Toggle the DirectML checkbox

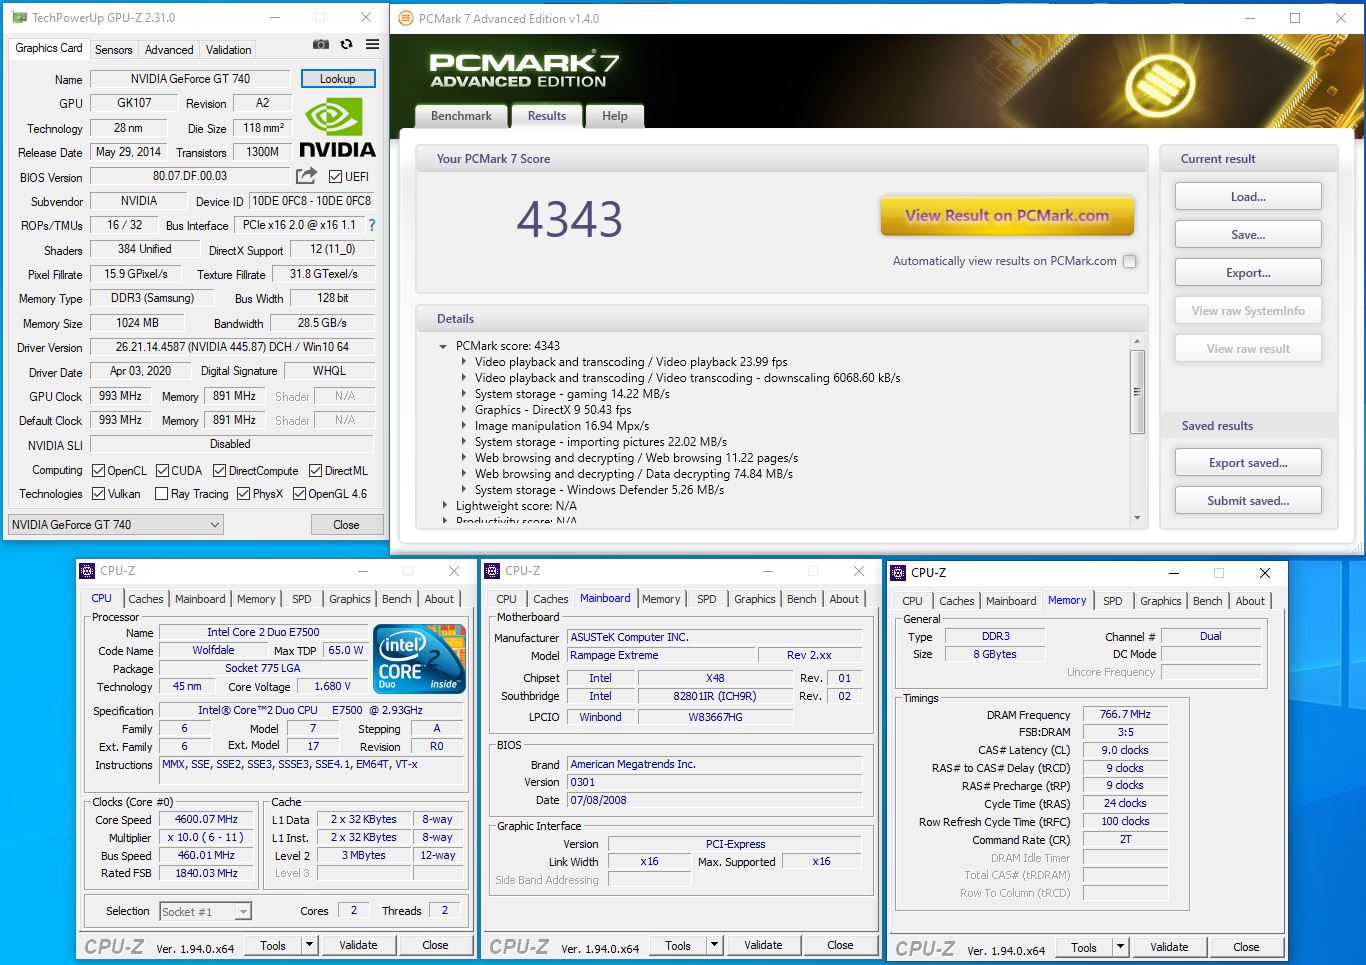click(x=315, y=471)
